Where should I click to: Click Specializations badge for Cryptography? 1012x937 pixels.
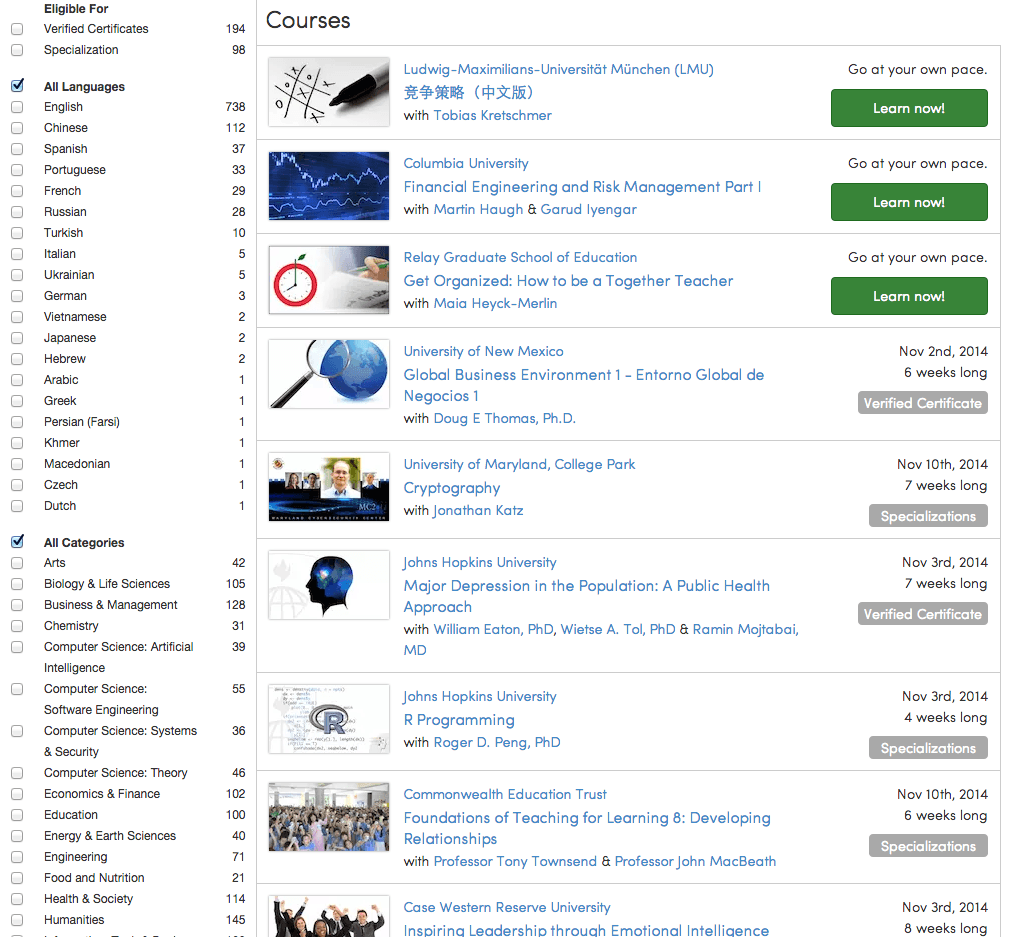928,516
